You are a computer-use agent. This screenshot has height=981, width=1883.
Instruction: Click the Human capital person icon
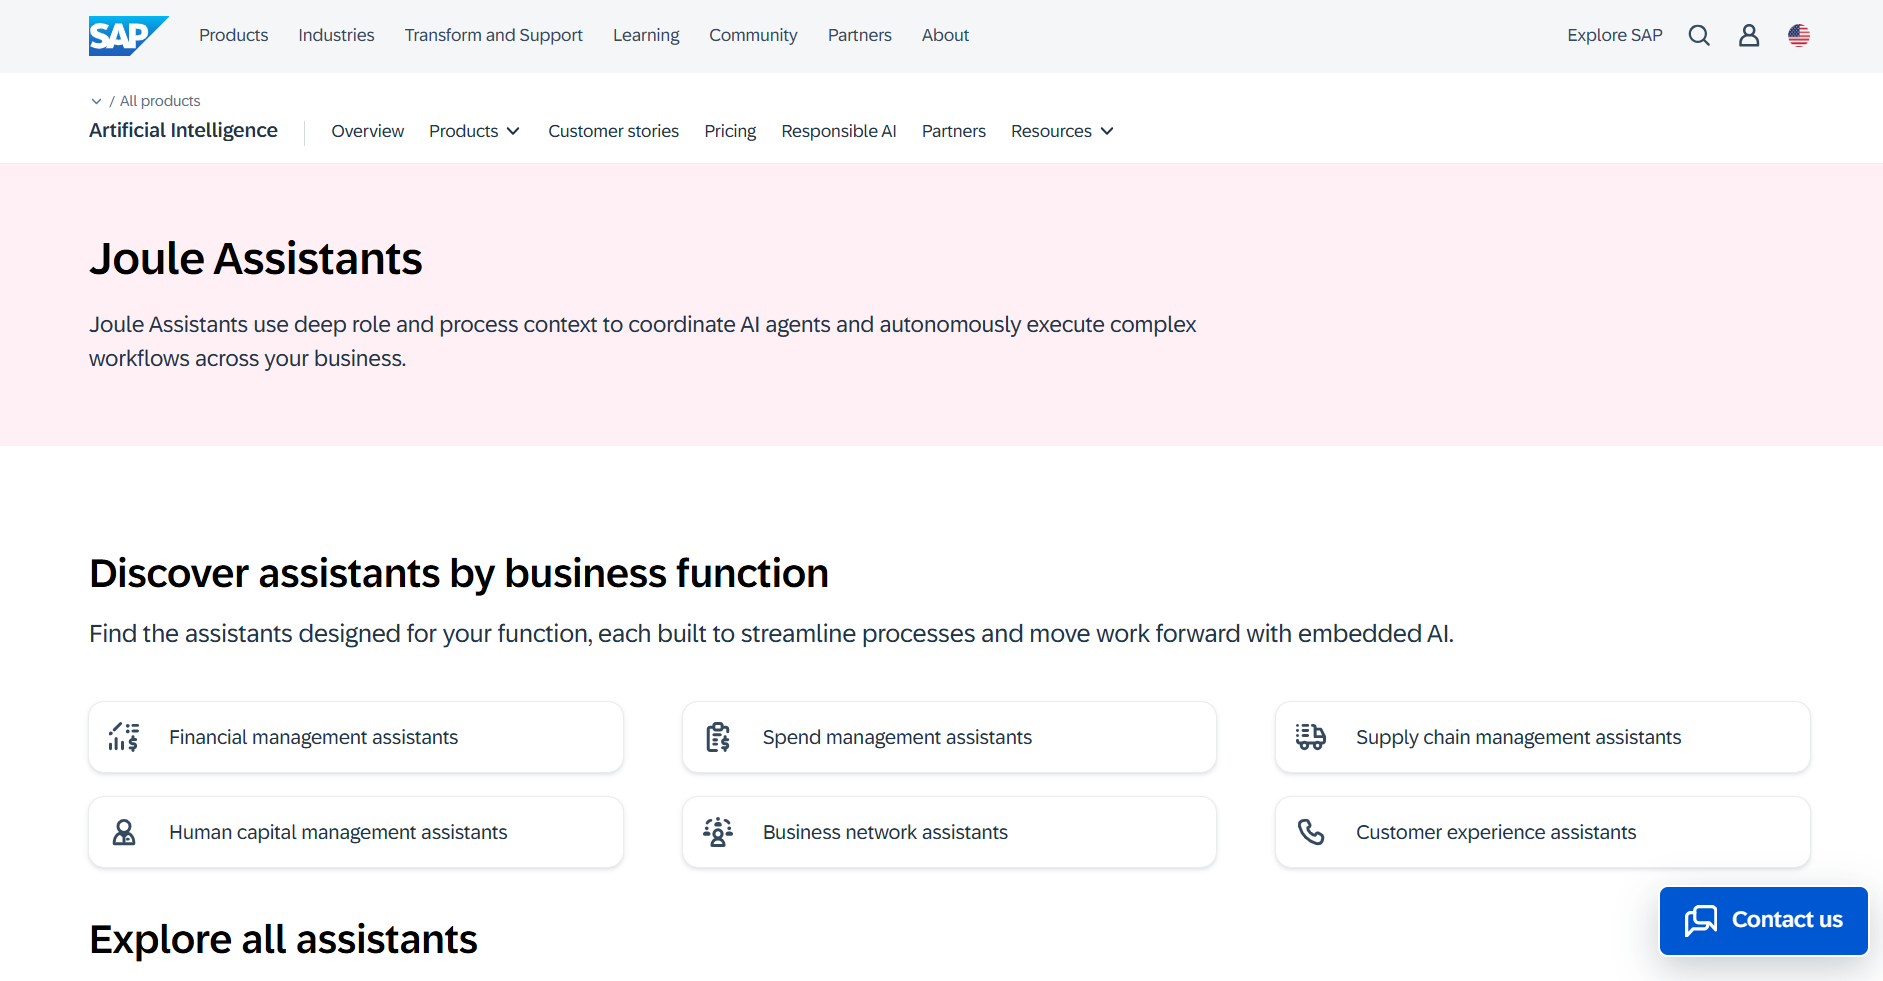pos(124,832)
